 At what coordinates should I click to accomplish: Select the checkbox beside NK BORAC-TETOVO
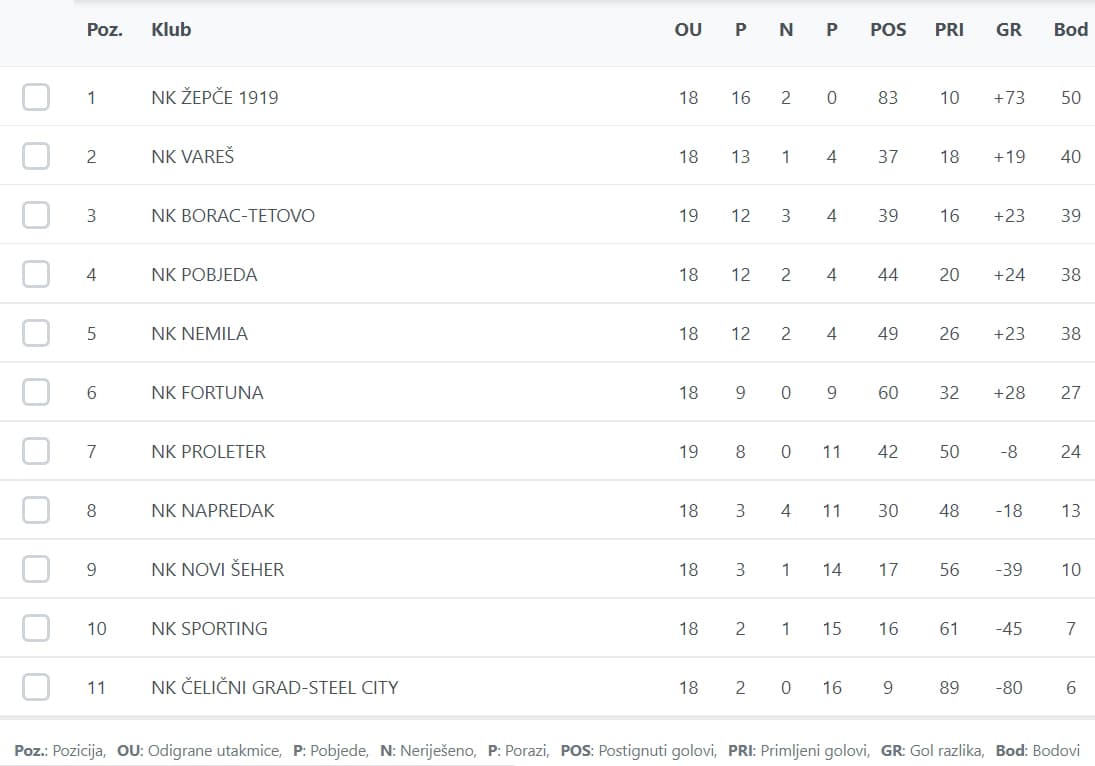pos(36,215)
